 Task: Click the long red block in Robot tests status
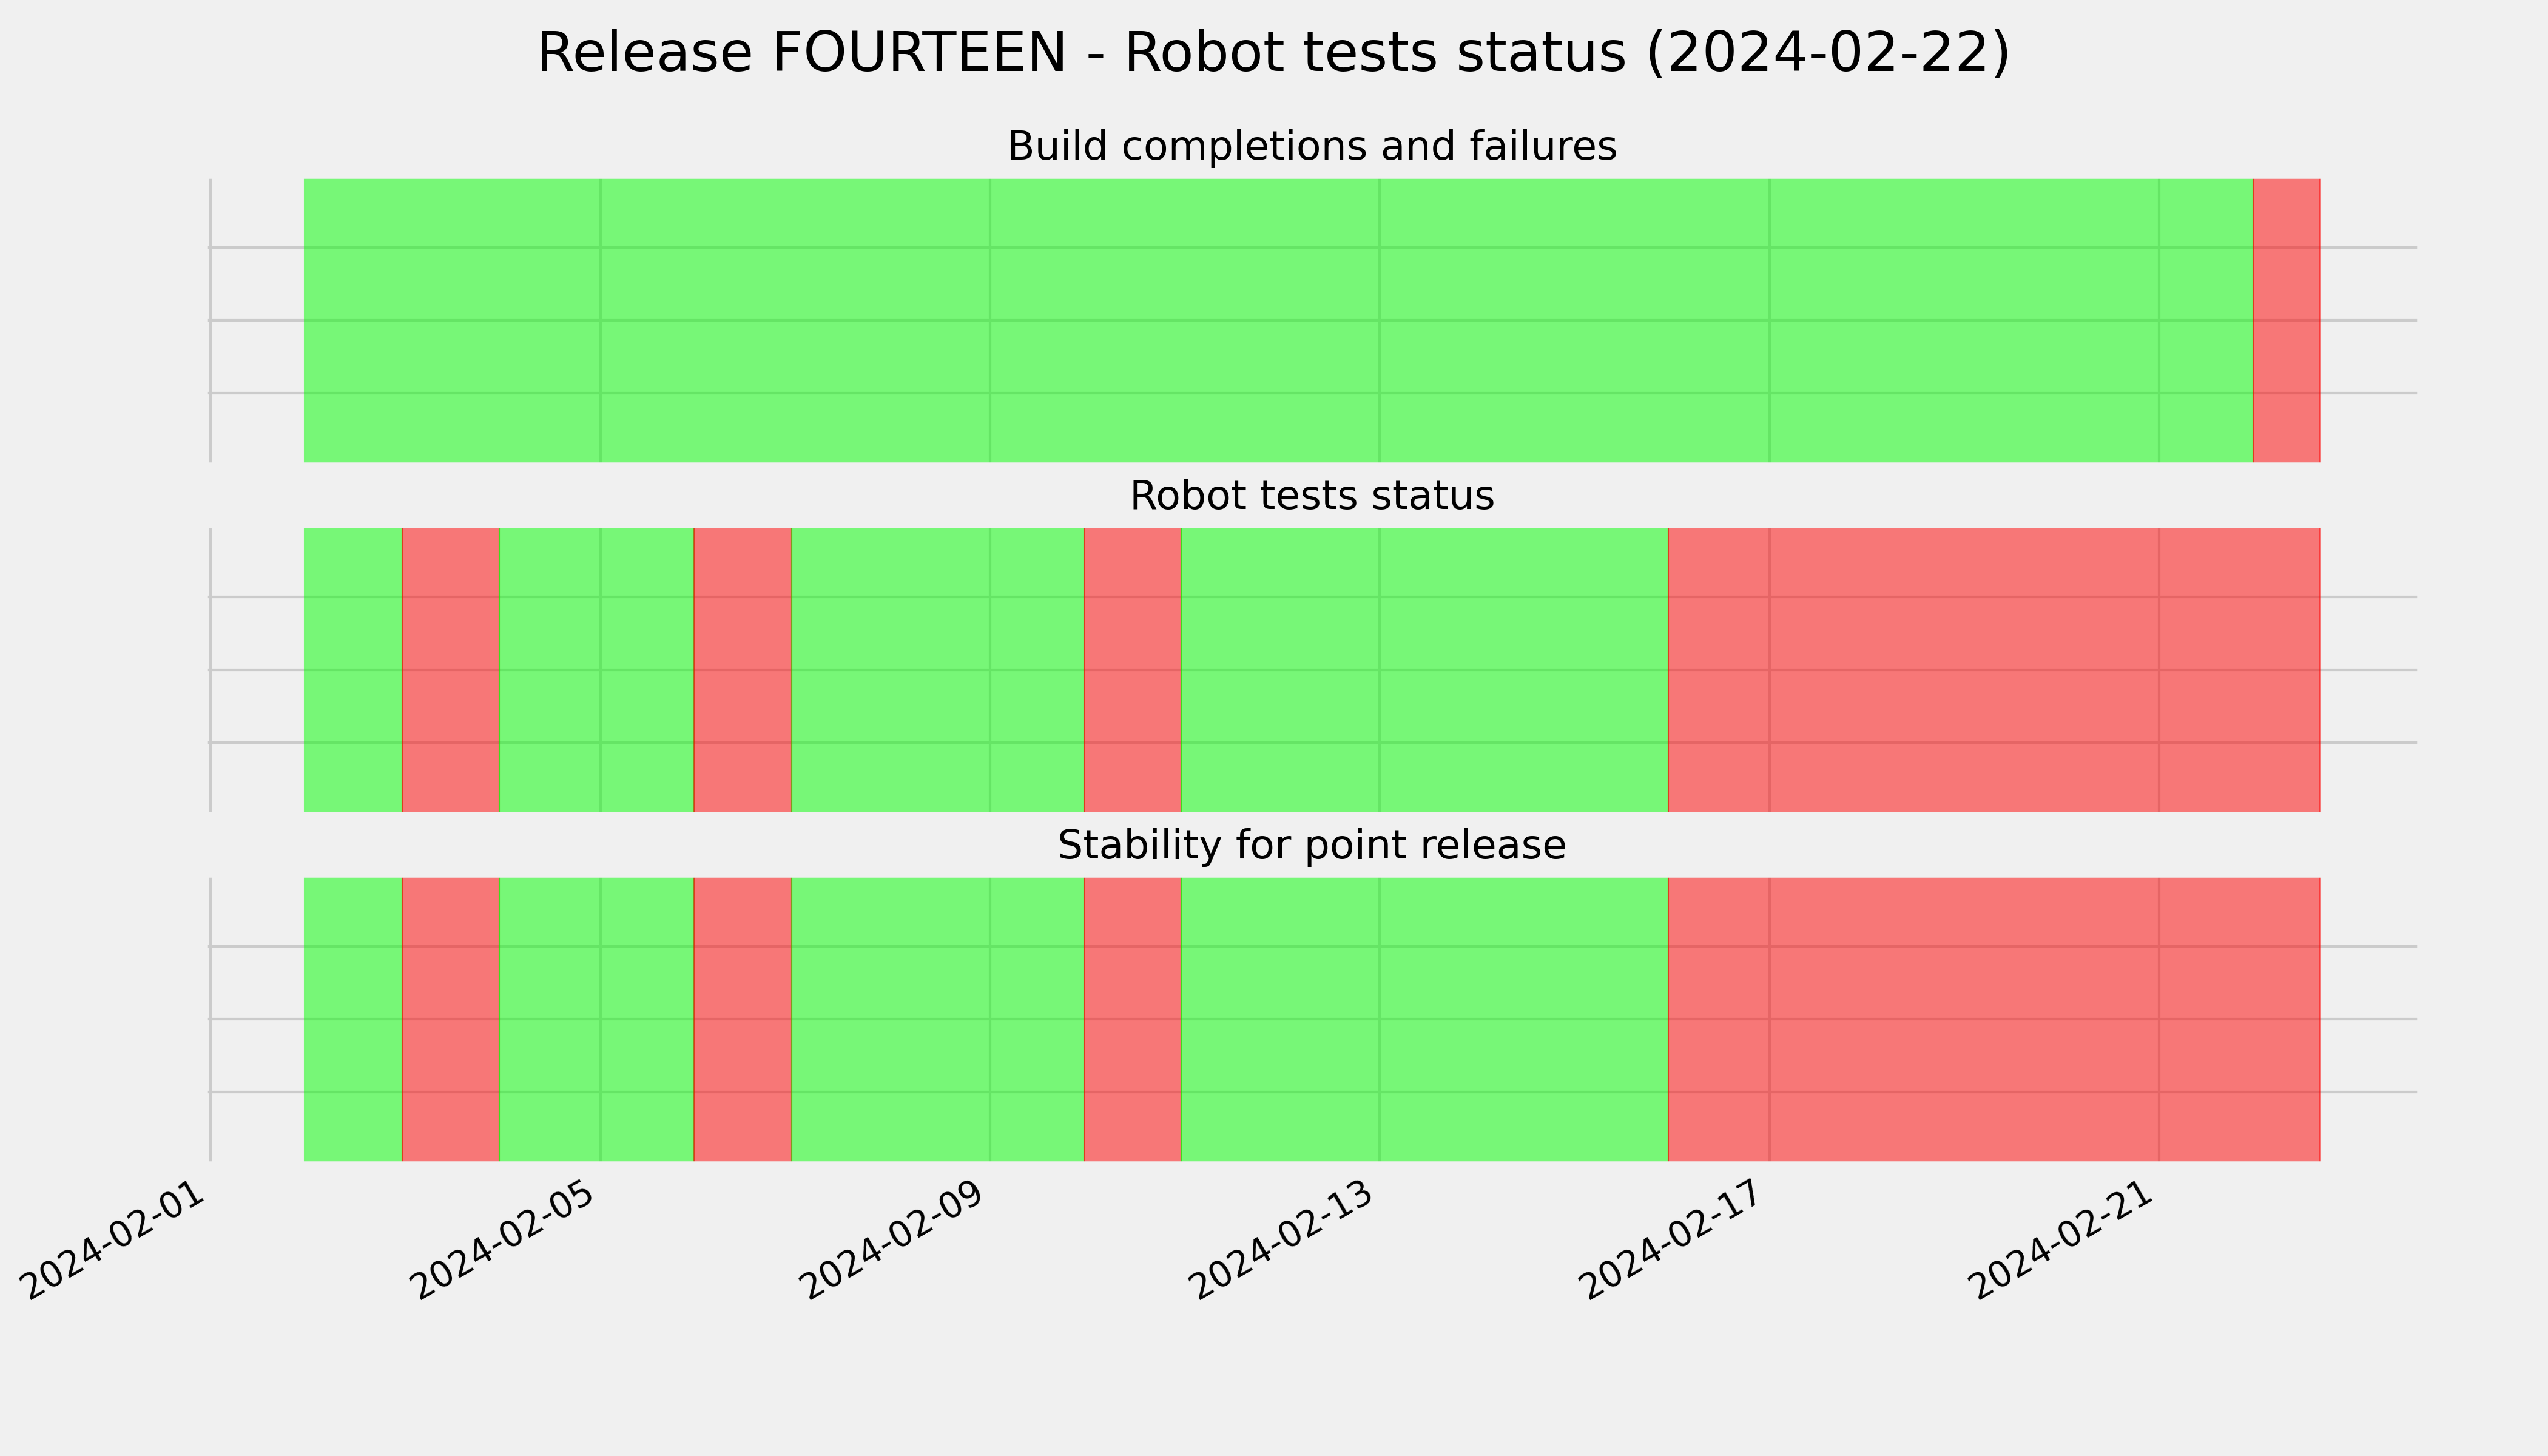click(x=1994, y=670)
